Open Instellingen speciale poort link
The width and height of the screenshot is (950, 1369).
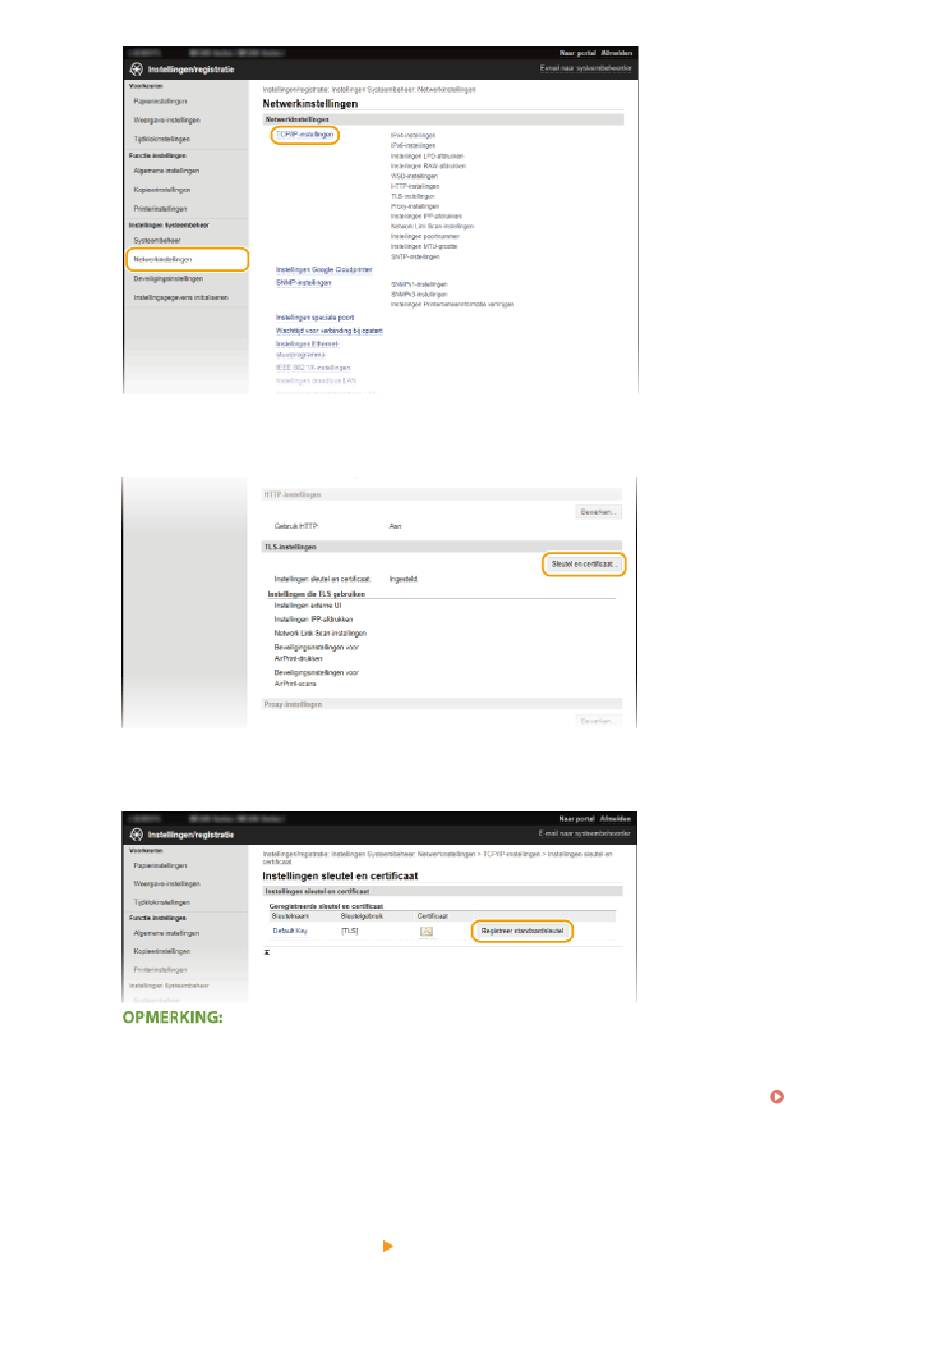coord(315,317)
